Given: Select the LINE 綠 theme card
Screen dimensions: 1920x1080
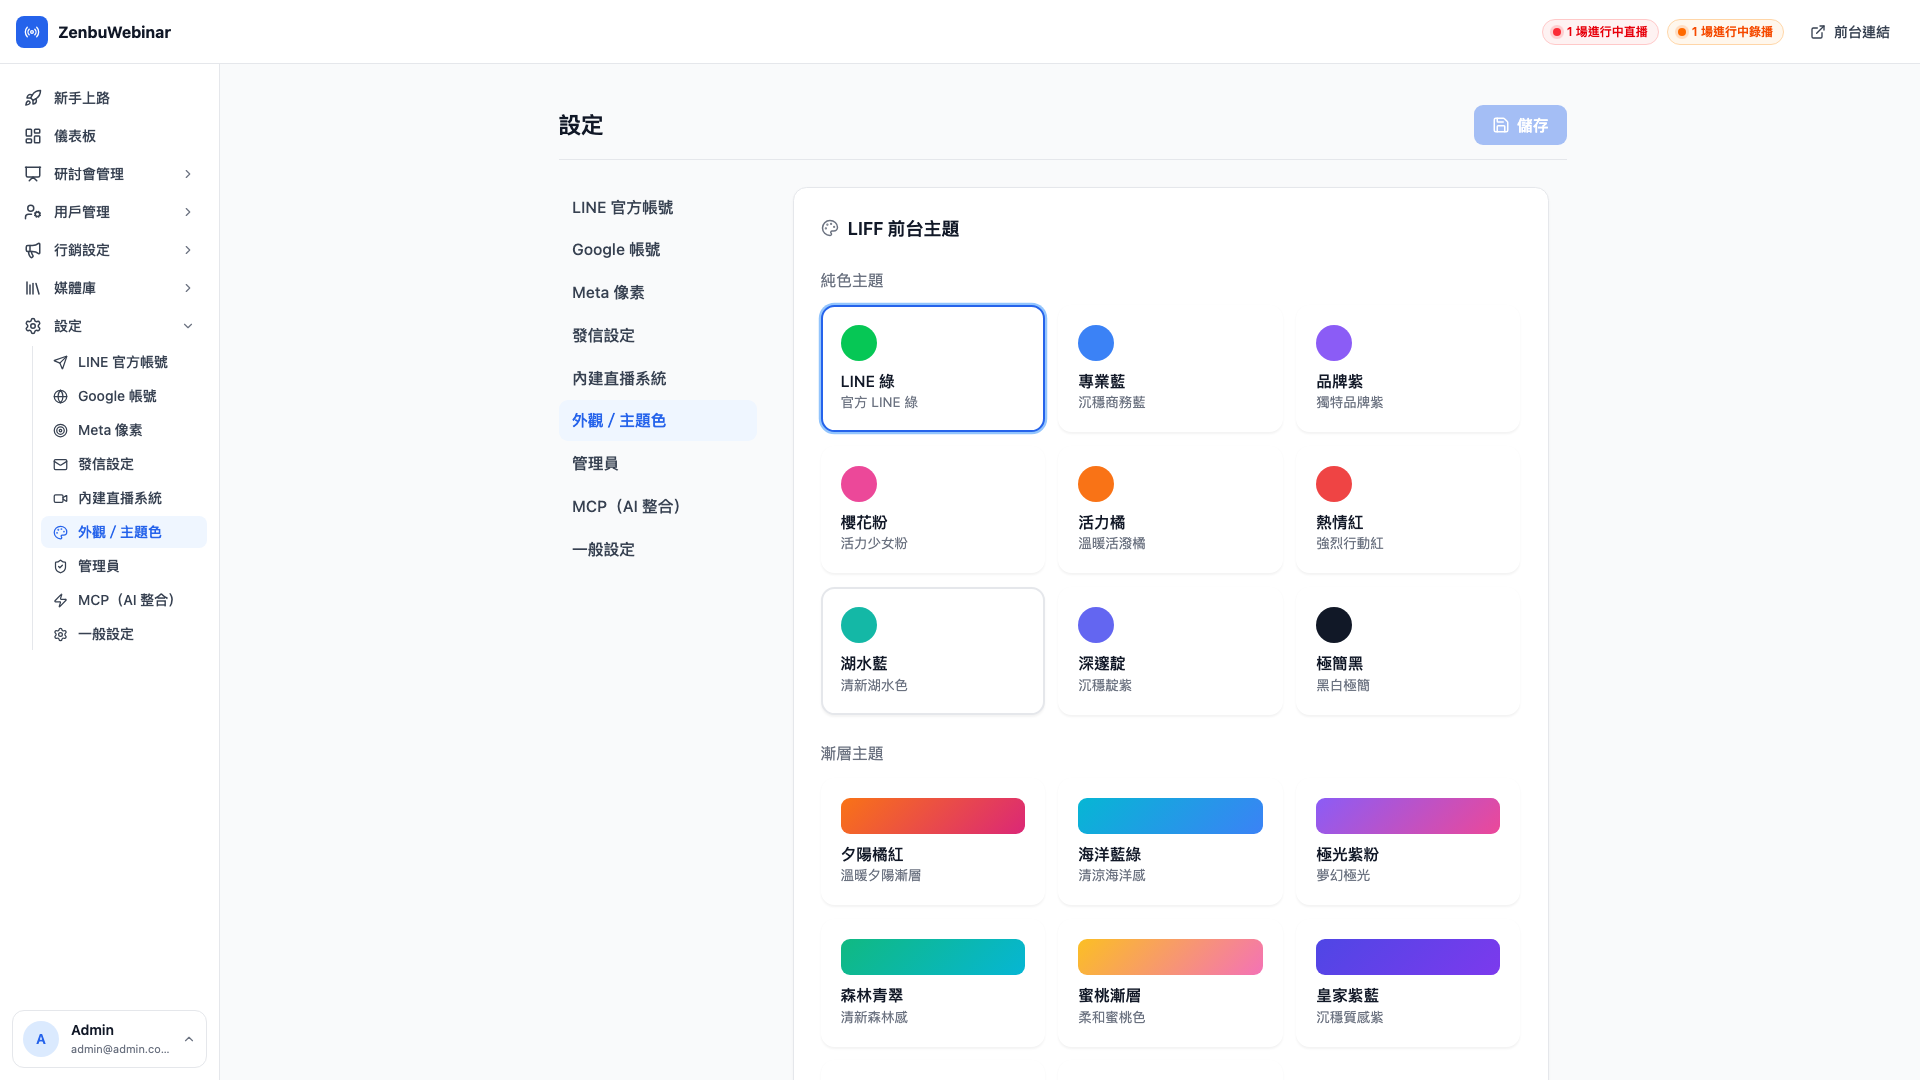Looking at the screenshot, I should (933, 368).
